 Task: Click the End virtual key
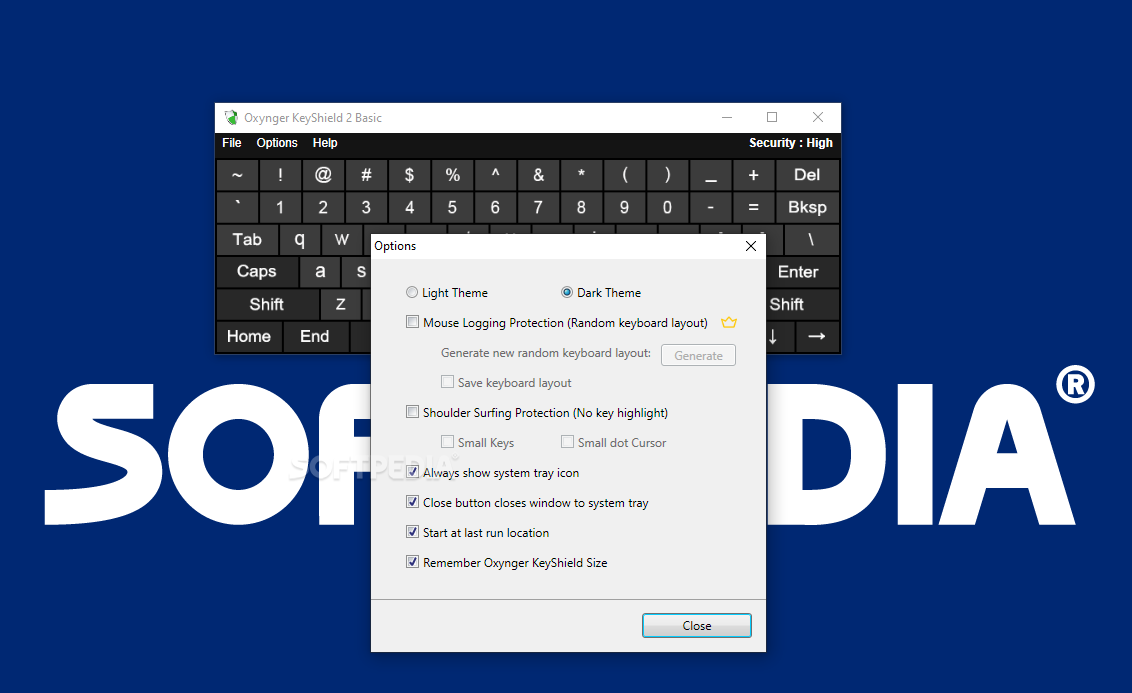tap(315, 336)
